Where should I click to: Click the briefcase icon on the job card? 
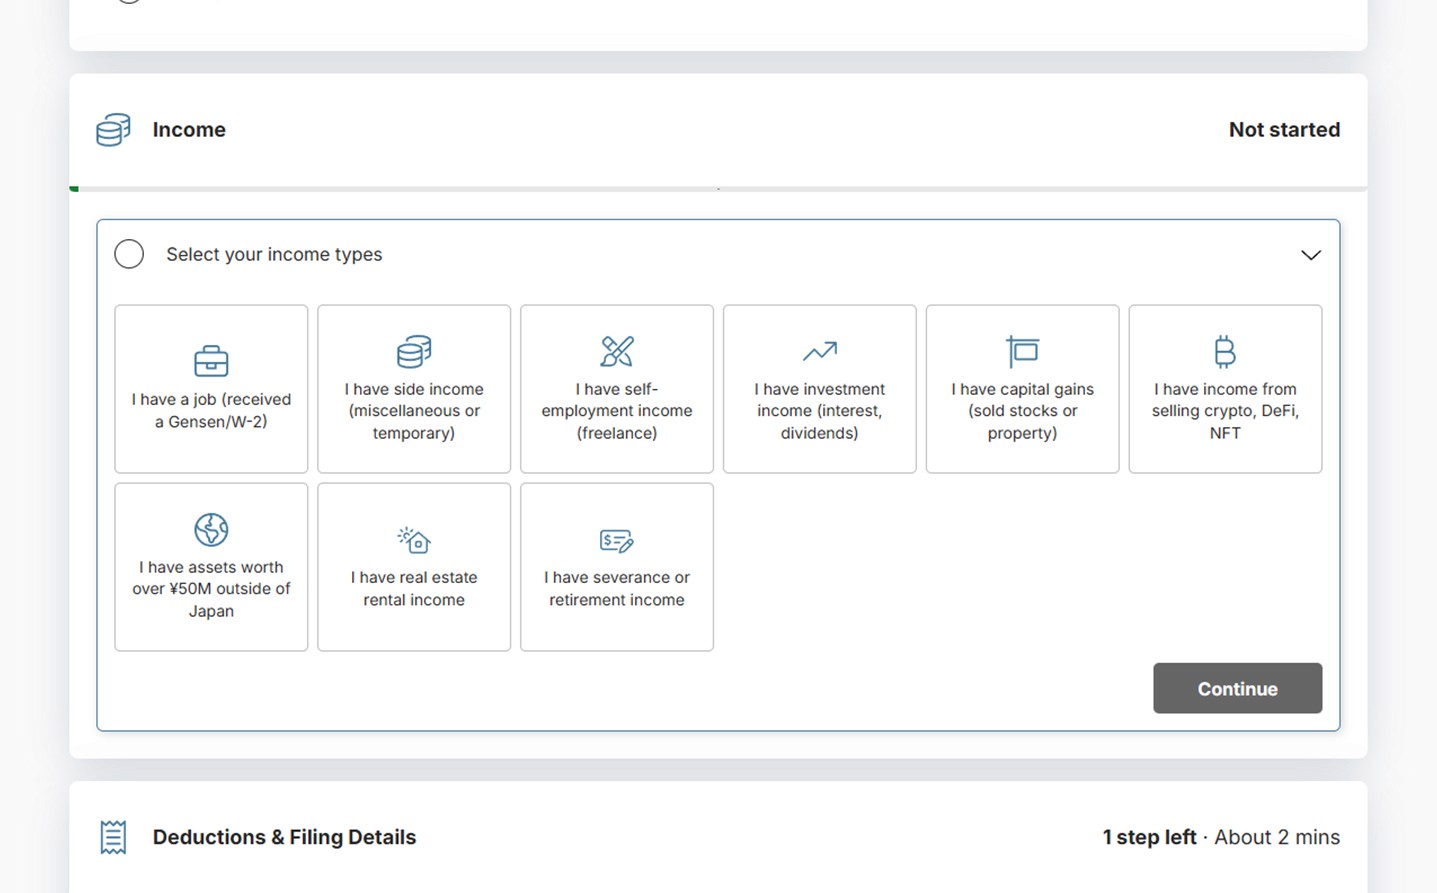(x=211, y=360)
